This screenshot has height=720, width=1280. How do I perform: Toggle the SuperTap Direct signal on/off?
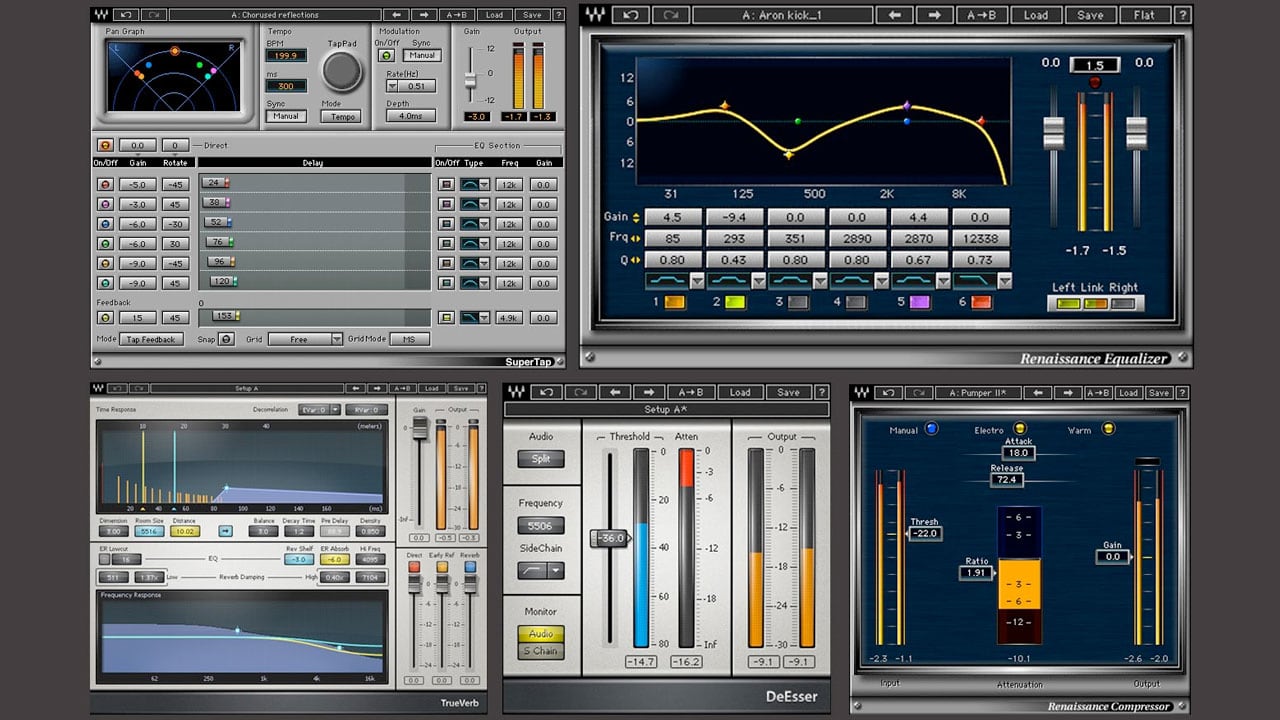[x=104, y=145]
